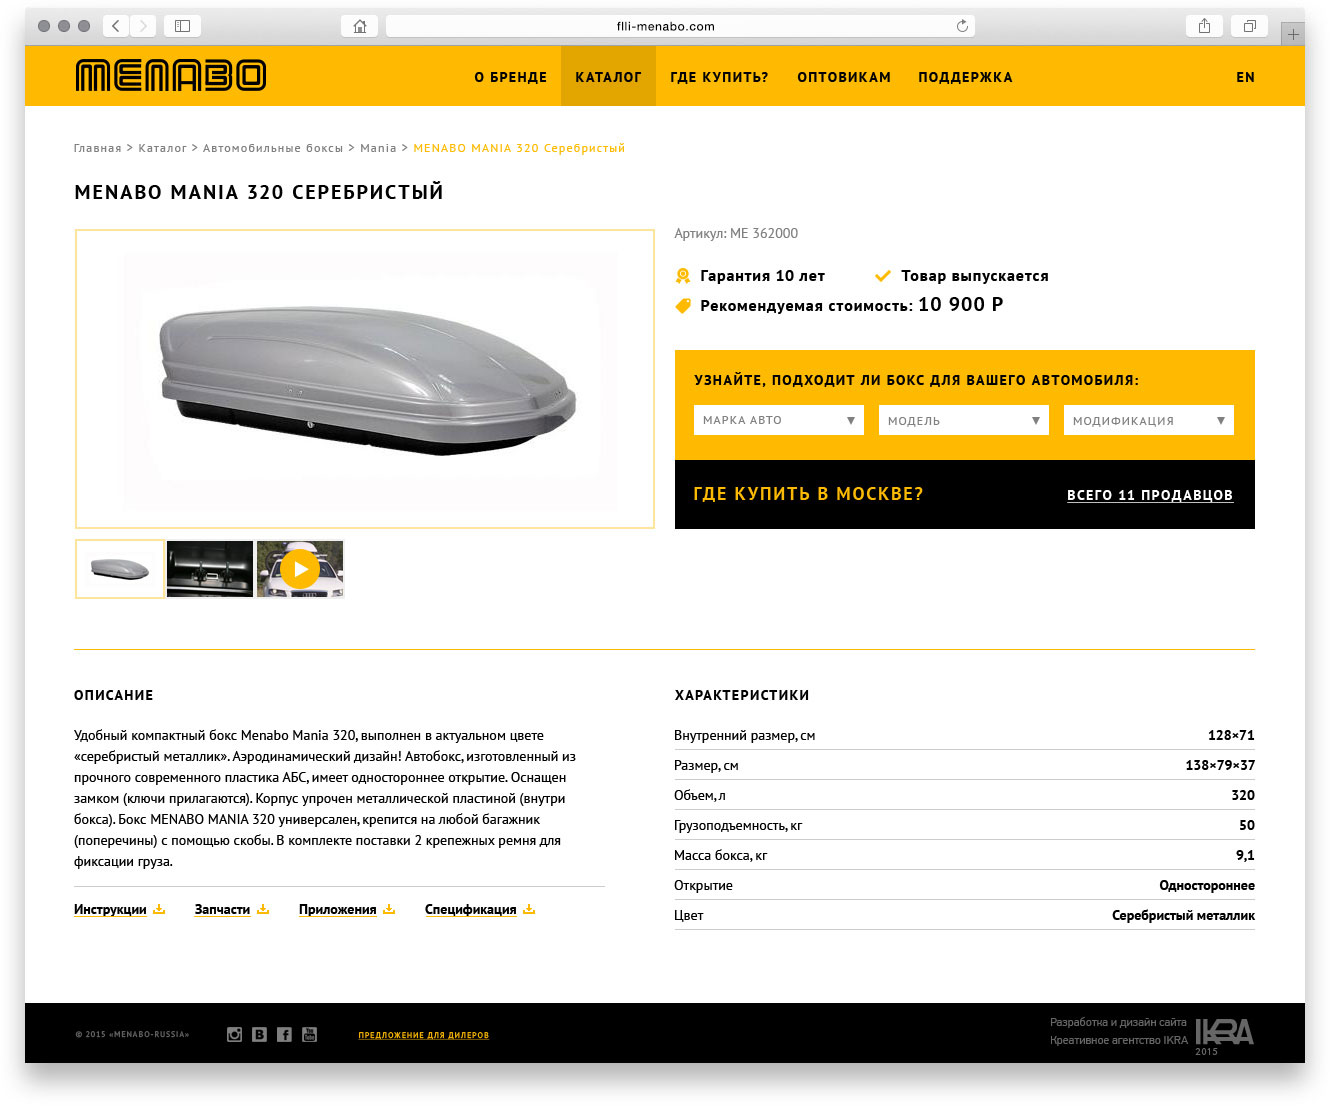Click the price tag icon
The width and height of the screenshot is (1330, 1108).
tap(683, 306)
